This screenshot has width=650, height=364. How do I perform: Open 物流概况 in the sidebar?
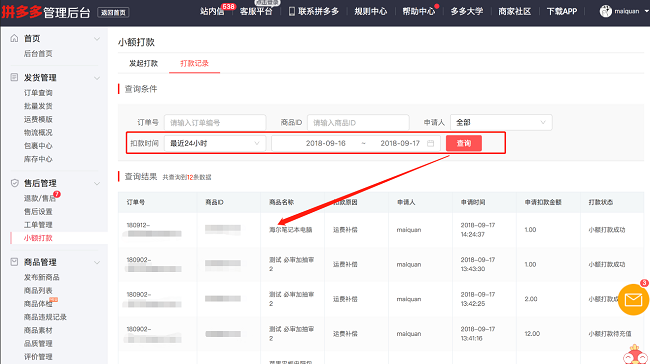click(x=38, y=133)
